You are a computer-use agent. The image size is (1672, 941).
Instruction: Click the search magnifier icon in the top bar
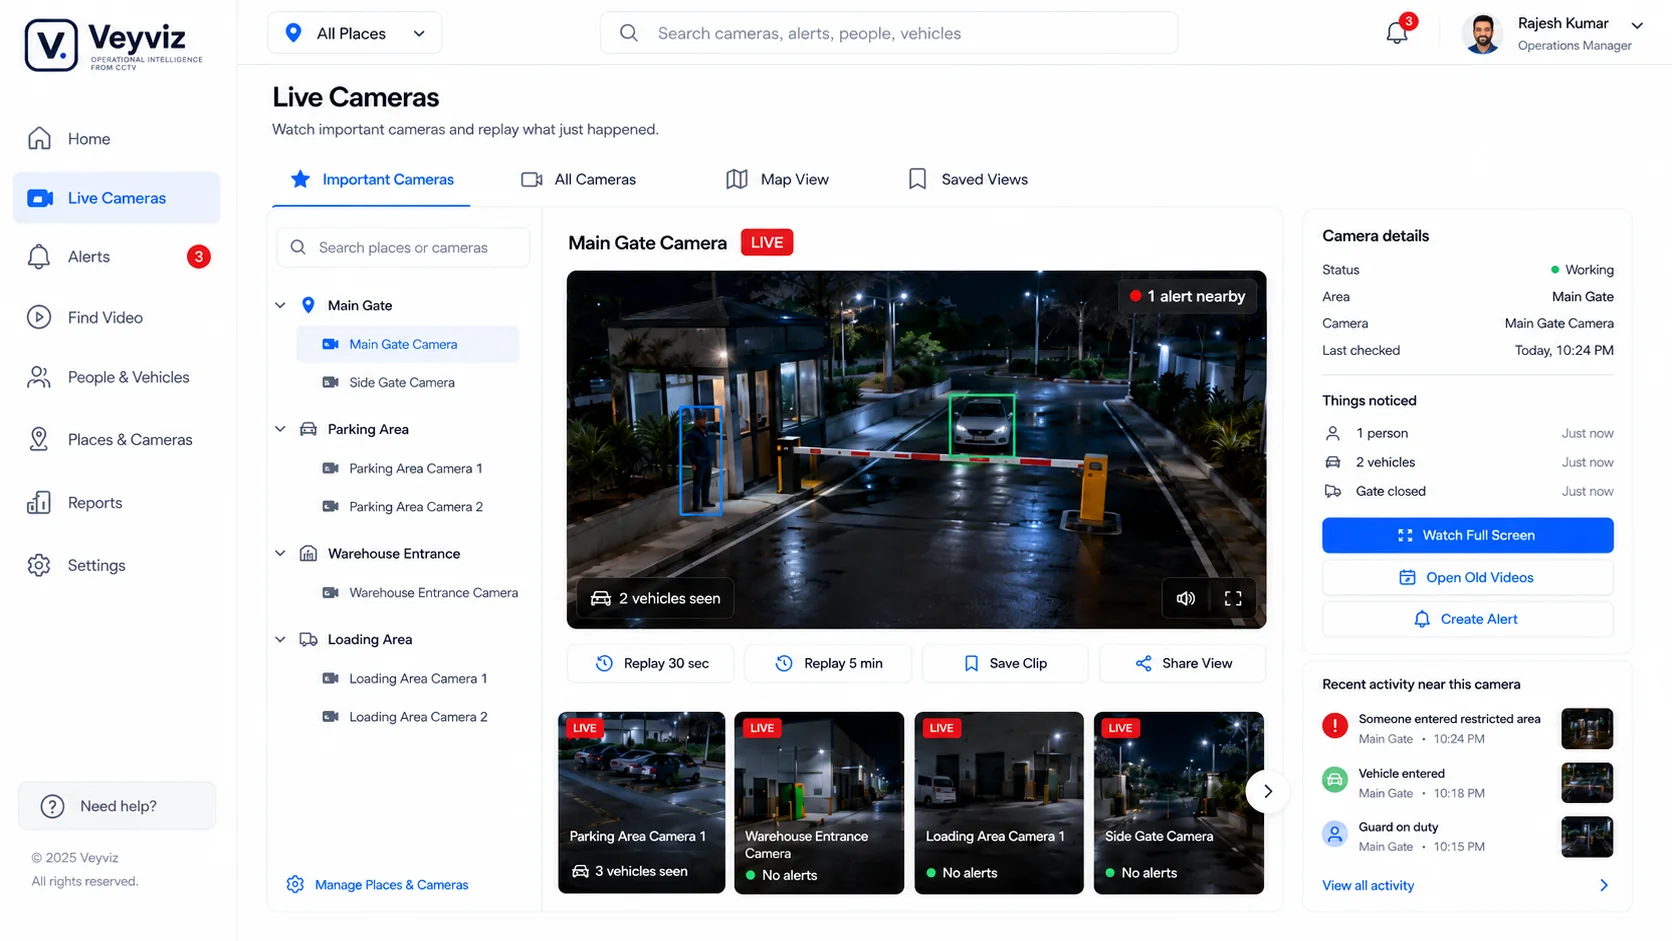(x=629, y=33)
